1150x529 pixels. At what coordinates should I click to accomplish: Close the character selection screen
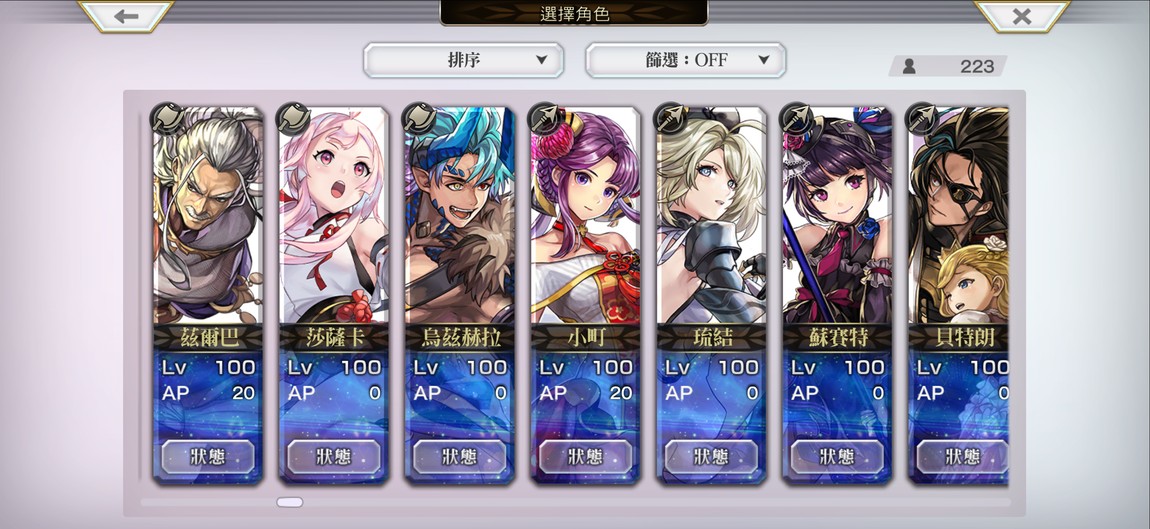point(1022,16)
